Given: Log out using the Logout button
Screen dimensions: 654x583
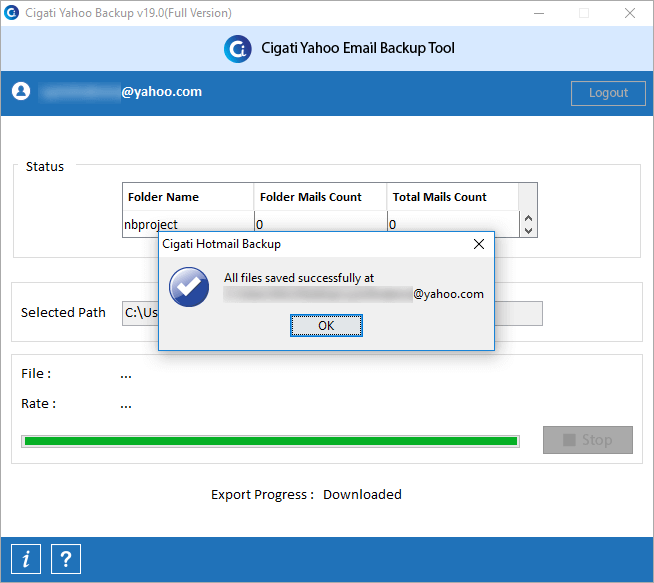Looking at the screenshot, I should [608, 93].
